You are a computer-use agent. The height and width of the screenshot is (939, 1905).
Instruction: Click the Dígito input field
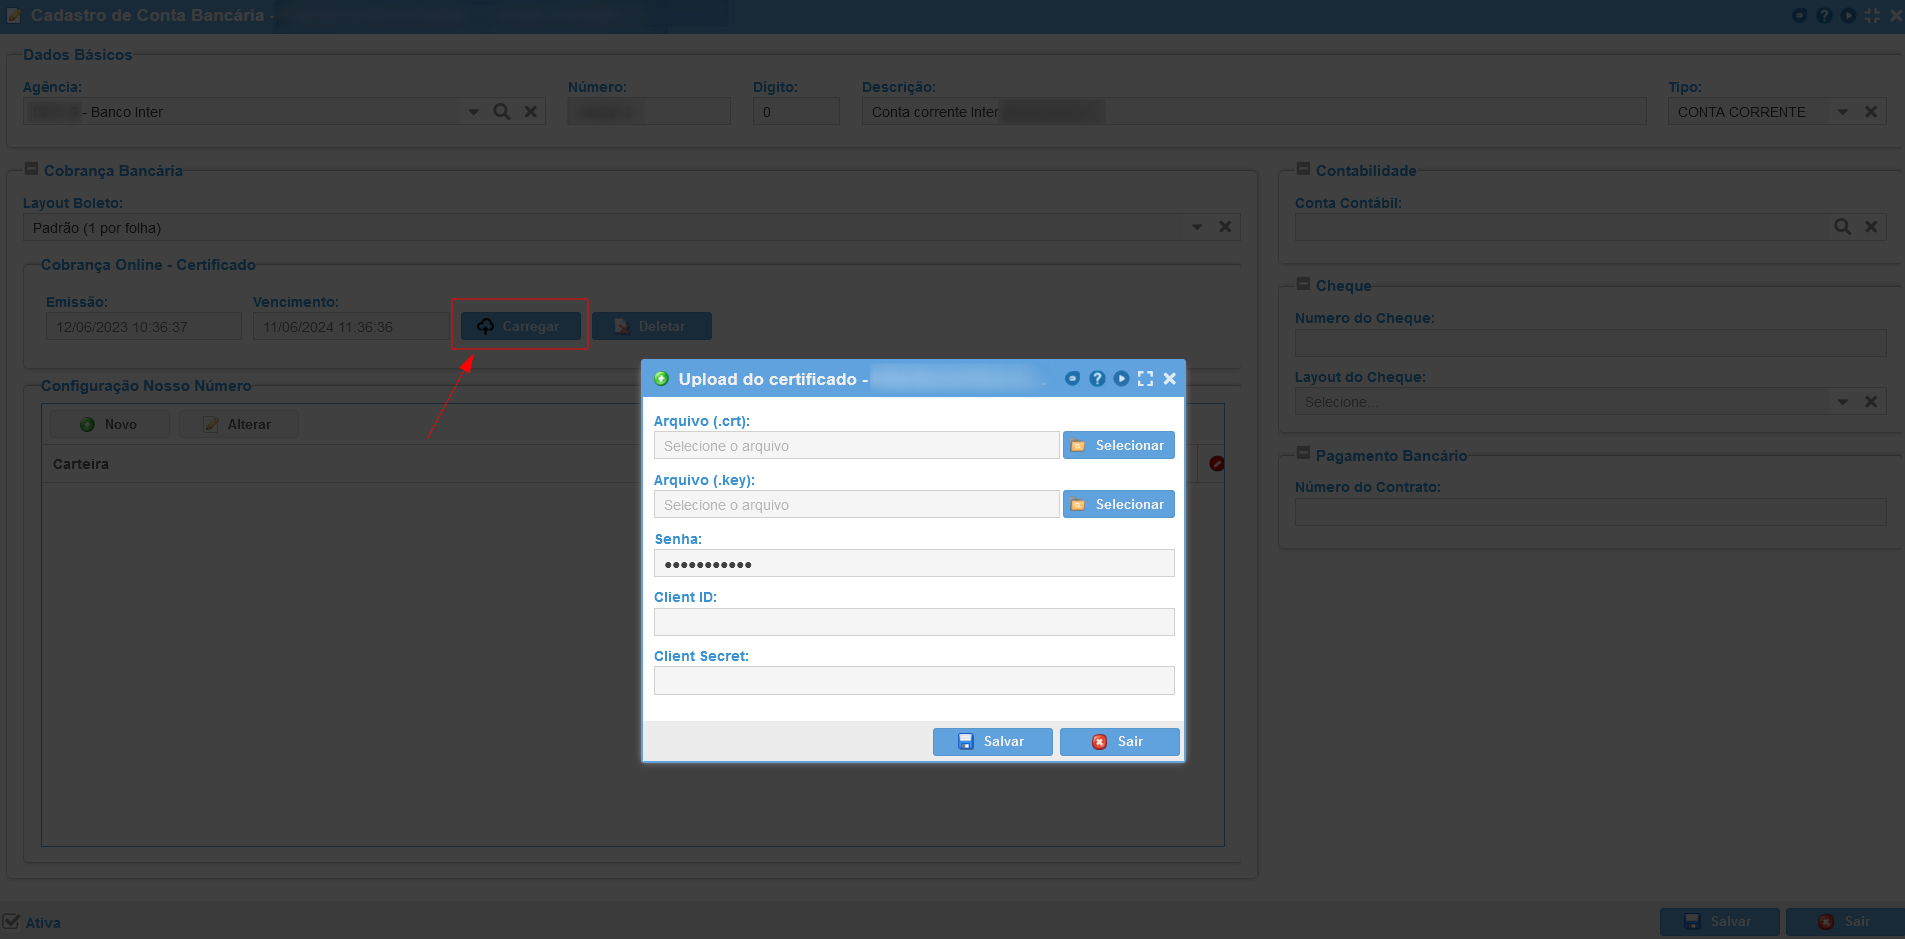tap(796, 111)
